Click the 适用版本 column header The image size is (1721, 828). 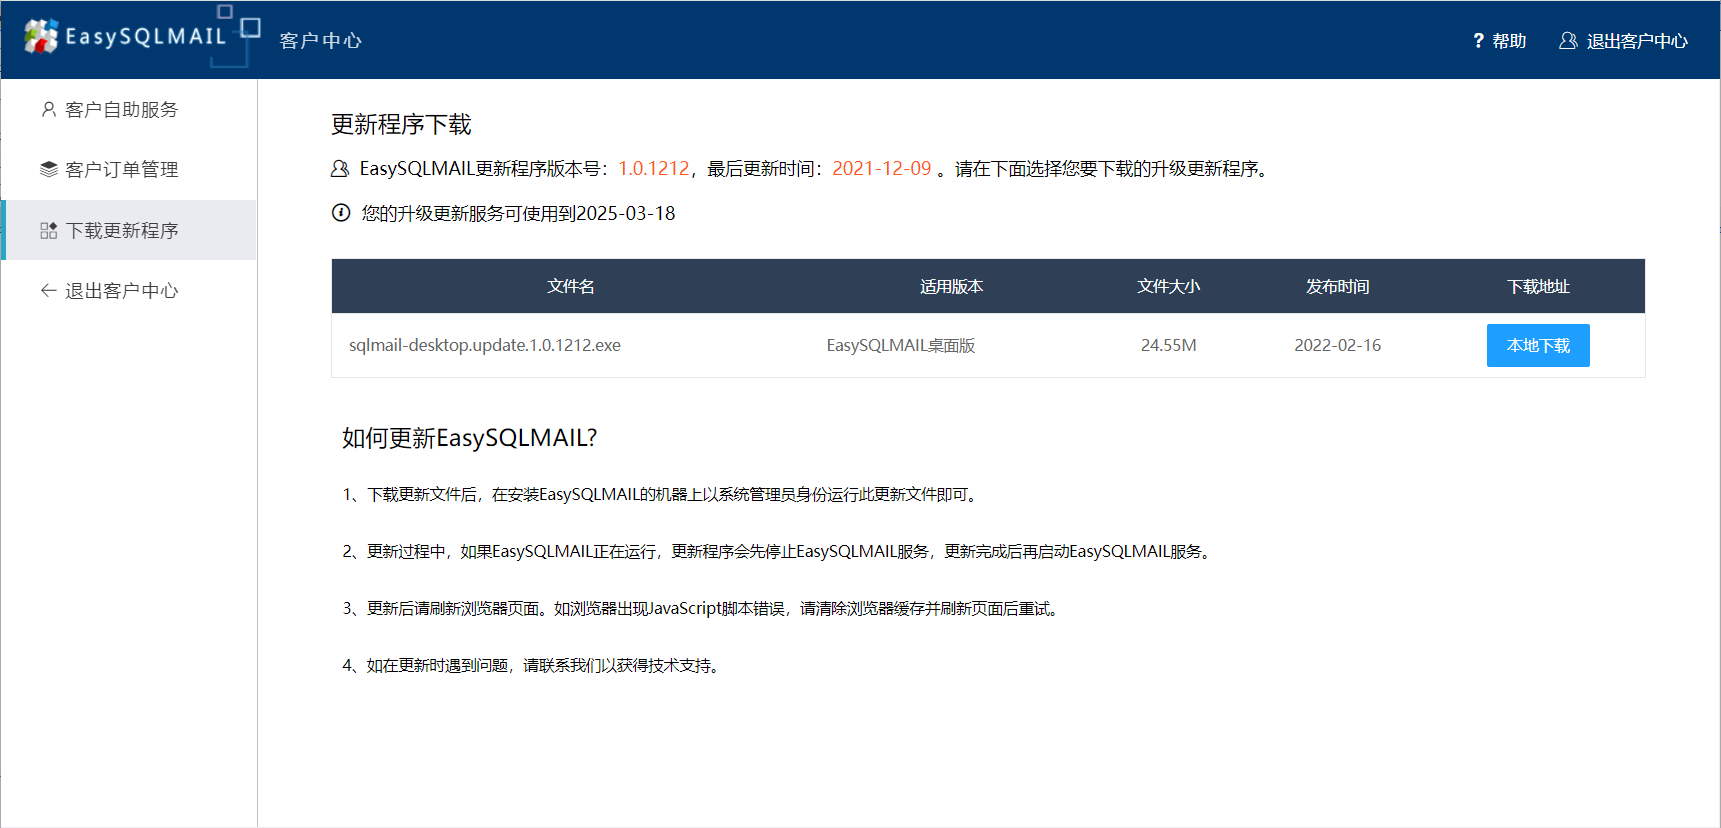point(951,286)
